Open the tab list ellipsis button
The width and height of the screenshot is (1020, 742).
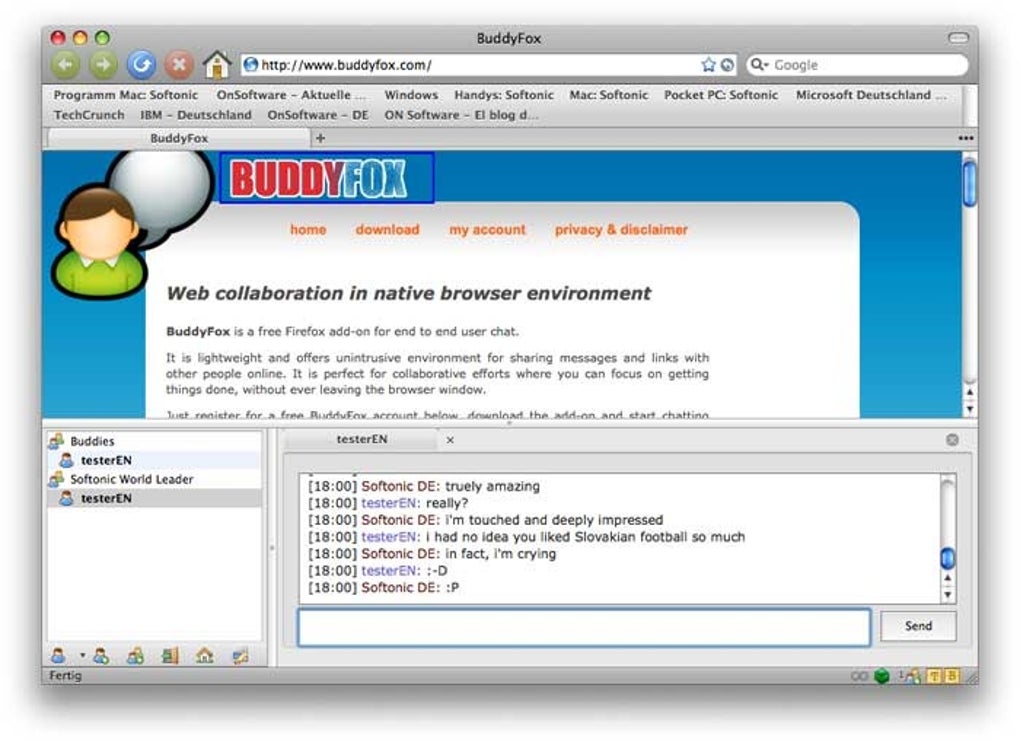tap(965, 138)
